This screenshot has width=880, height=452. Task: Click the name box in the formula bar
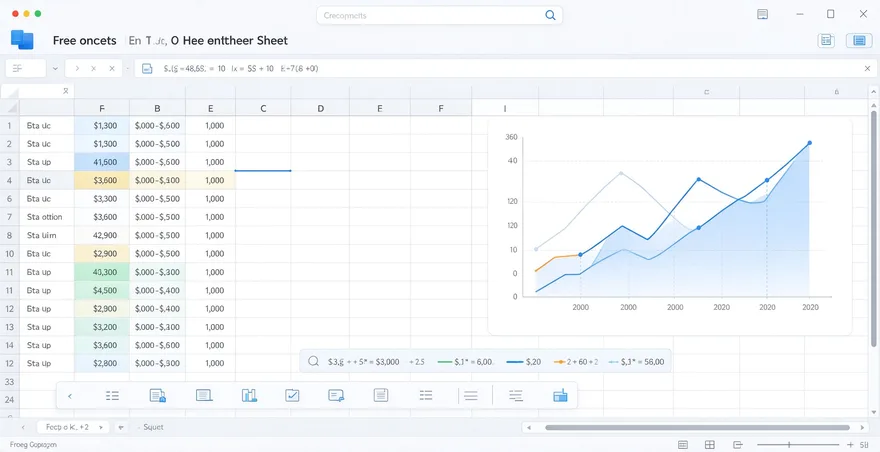coord(25,69)
